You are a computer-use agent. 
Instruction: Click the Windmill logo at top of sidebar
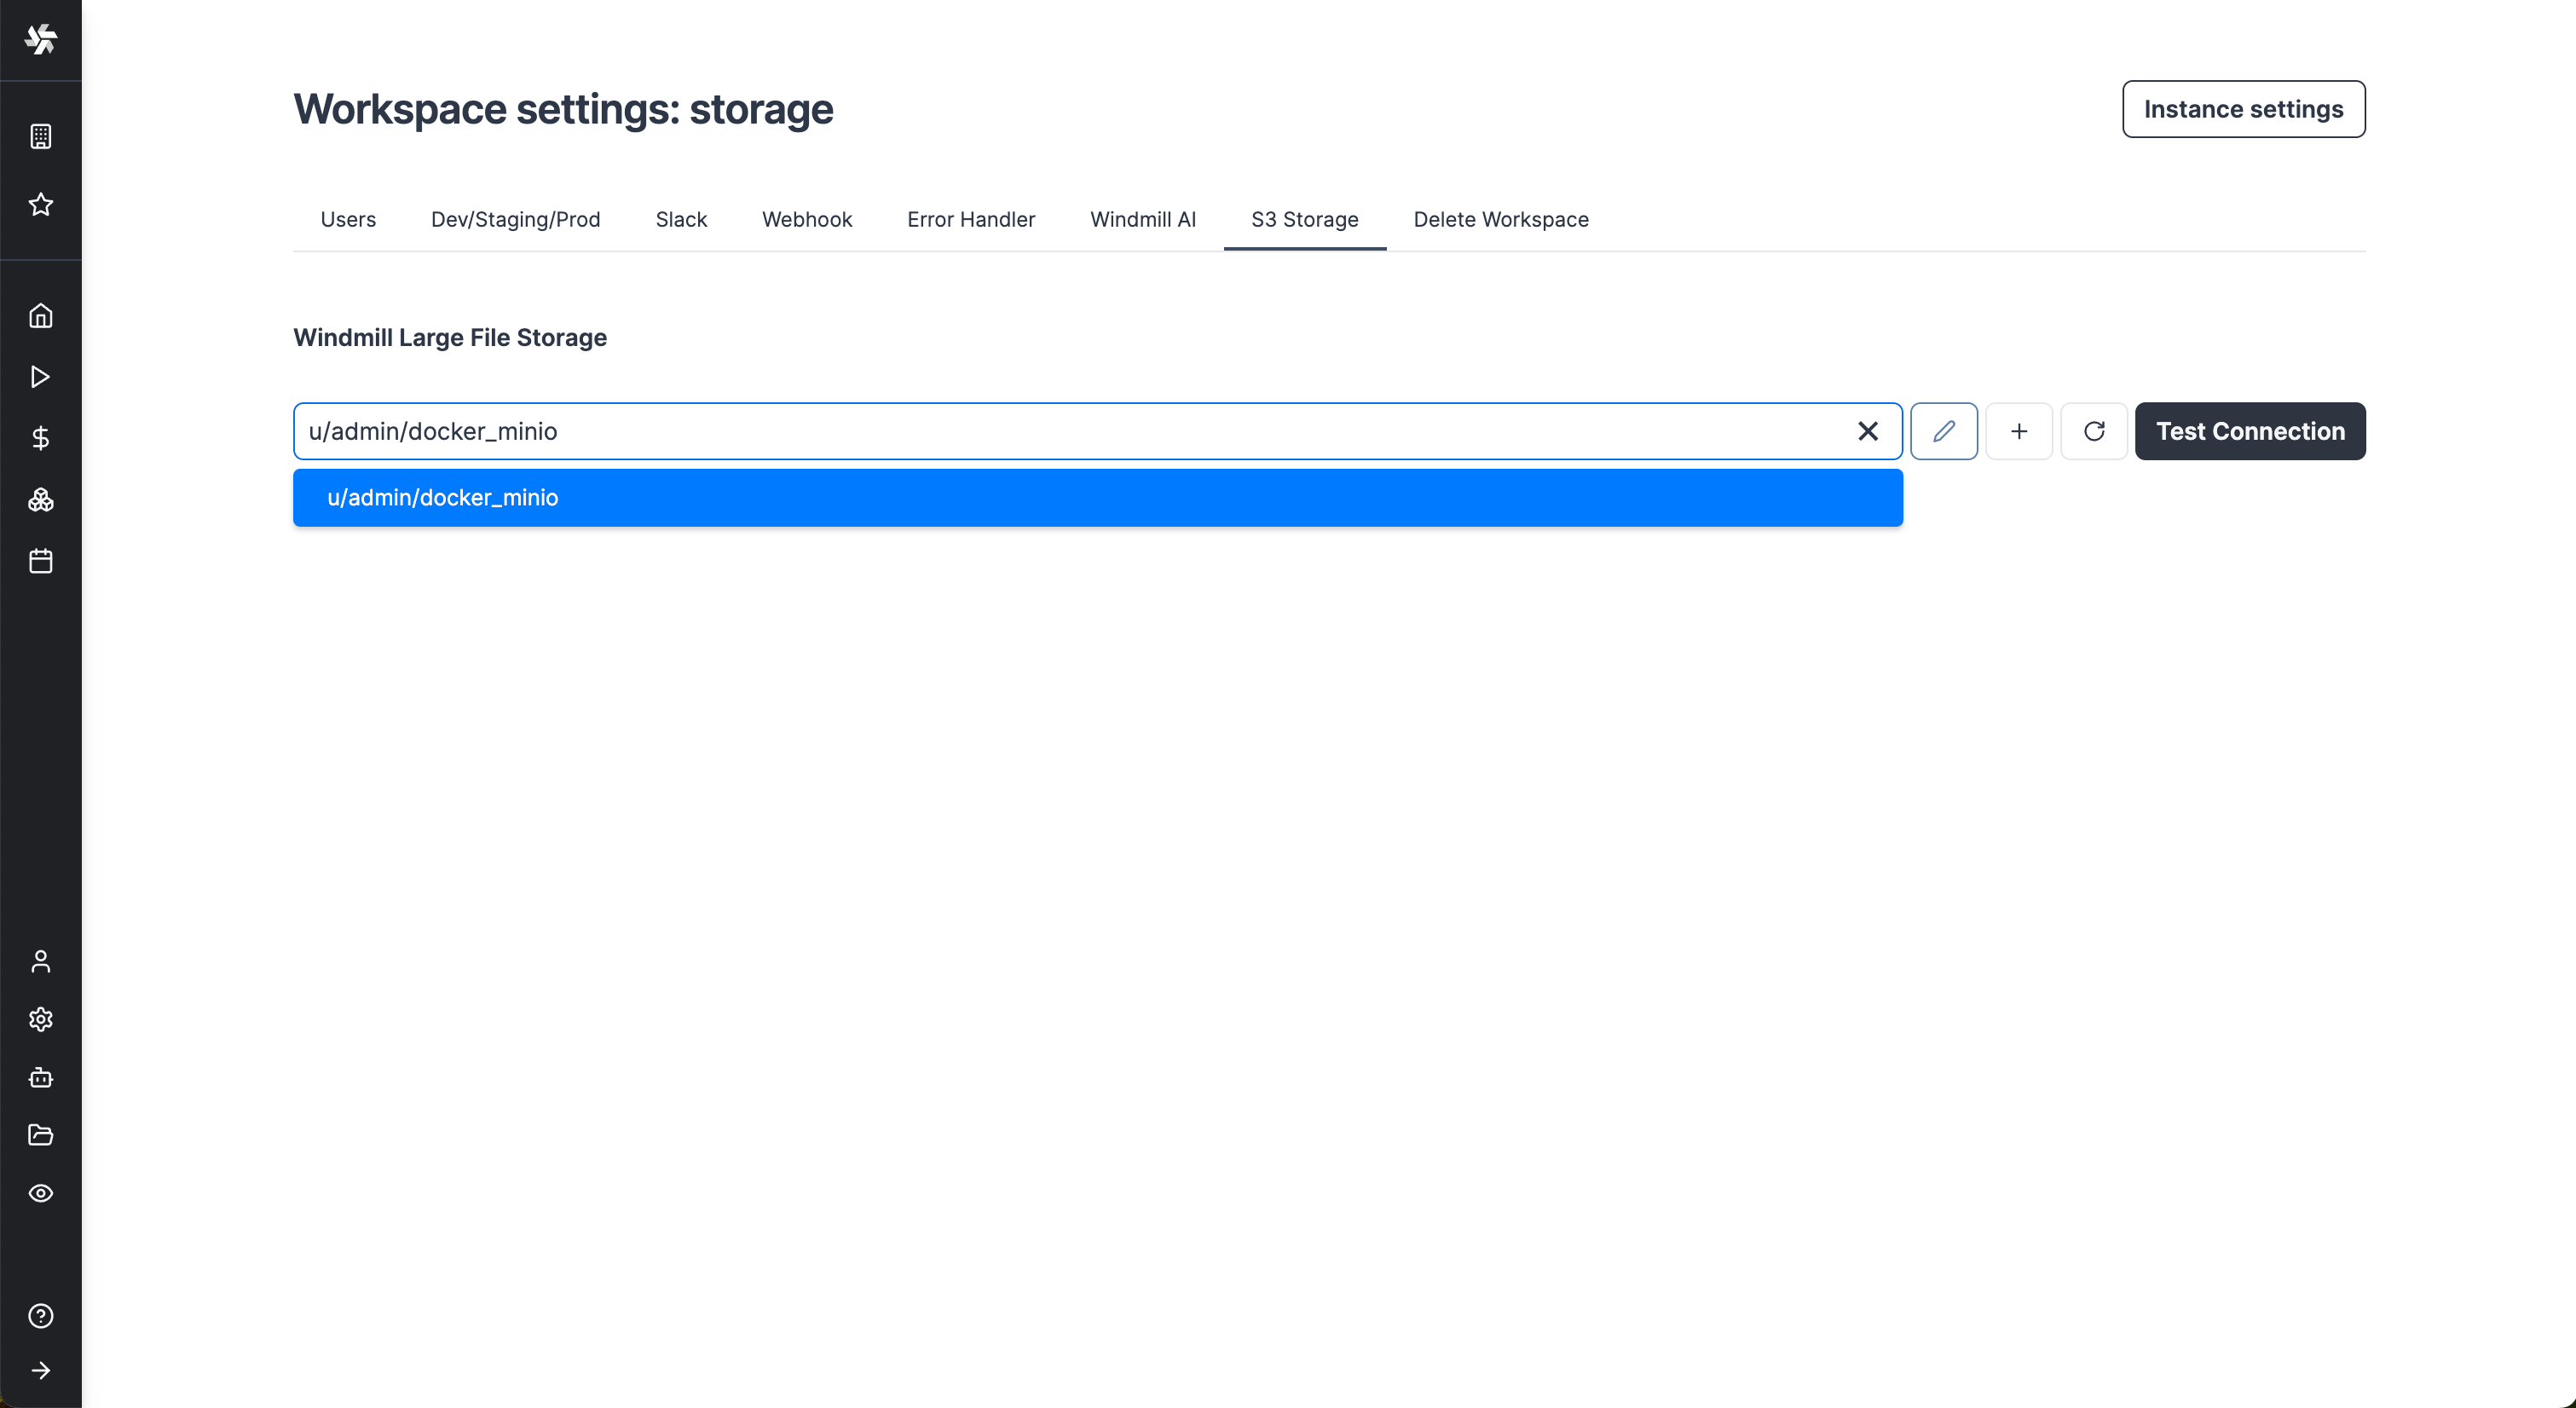[x=40, y=40]
